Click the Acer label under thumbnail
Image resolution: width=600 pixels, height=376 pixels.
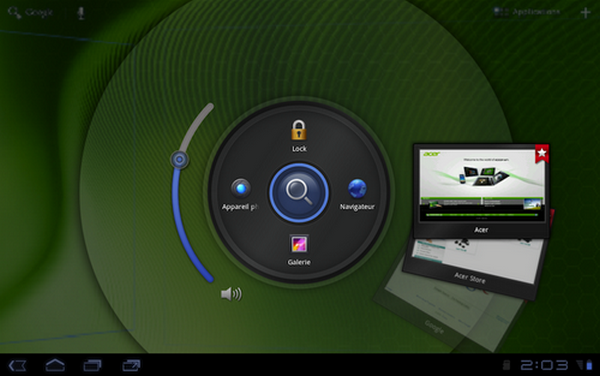pos(481,230)
